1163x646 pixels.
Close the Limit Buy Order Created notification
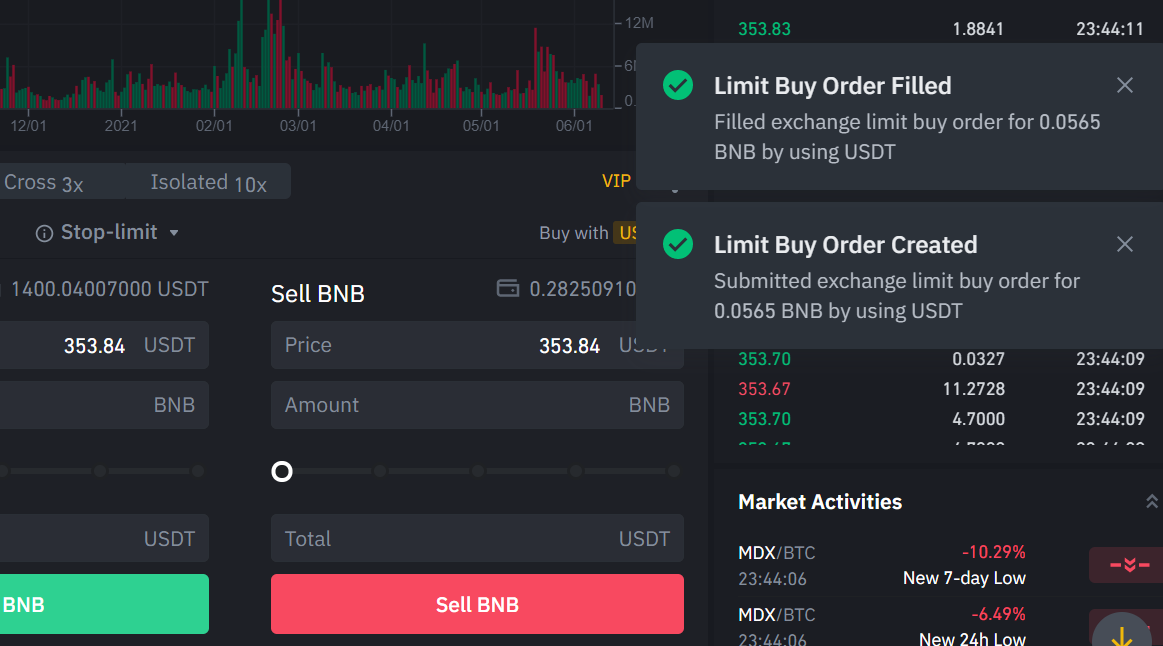pyautogui.click(x=1125, y=244)
